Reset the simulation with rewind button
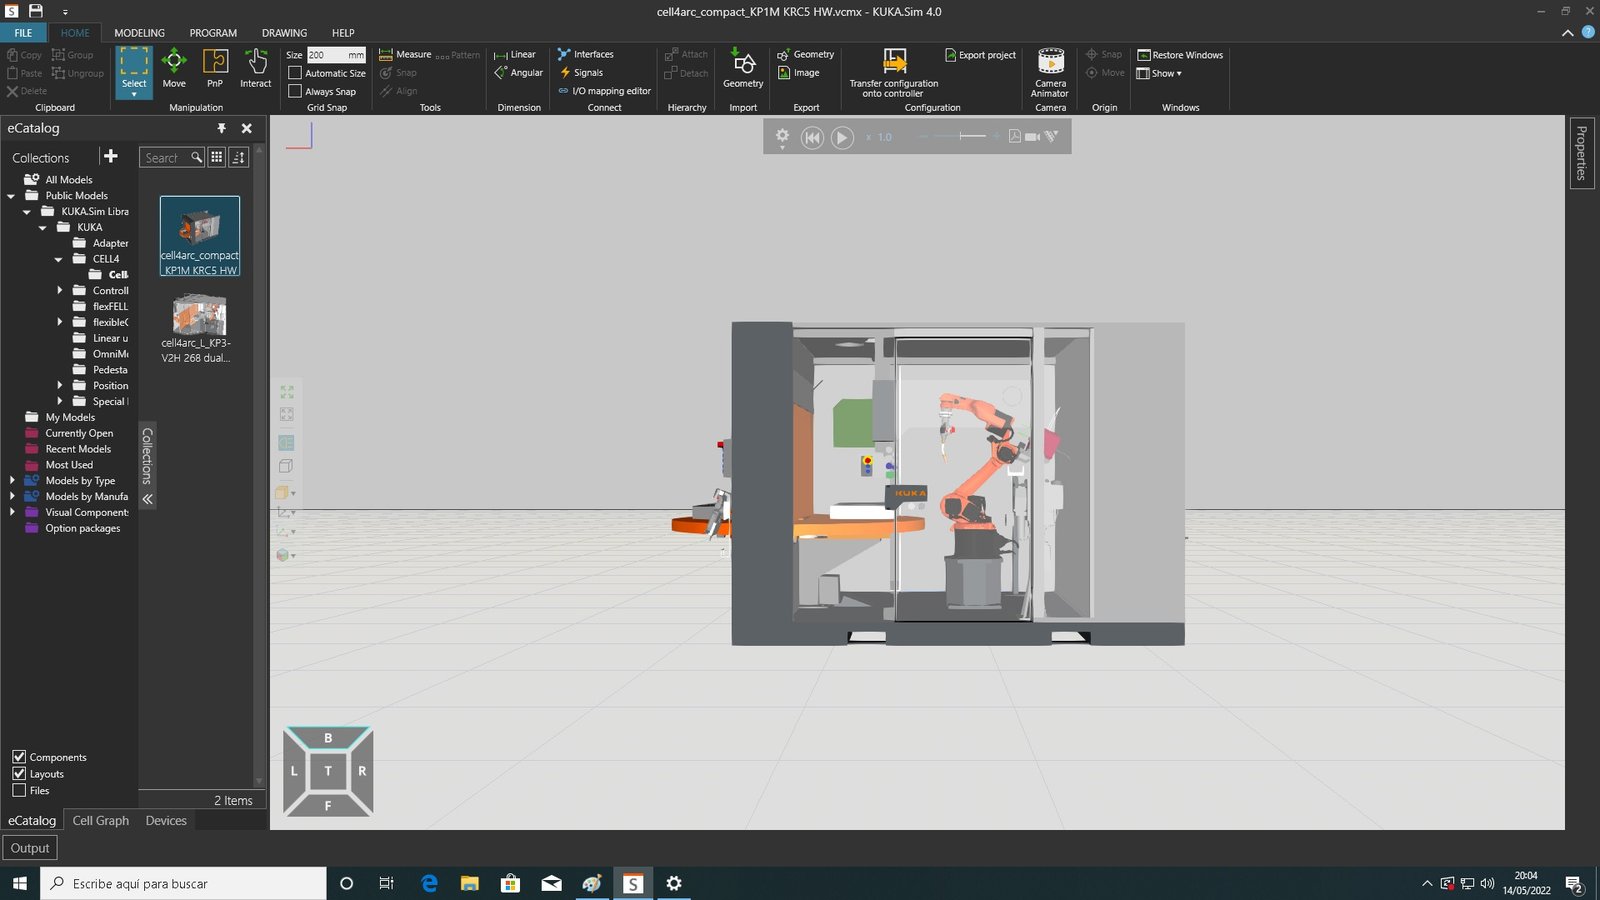1600x900 pixels. (x=812, y=137)
